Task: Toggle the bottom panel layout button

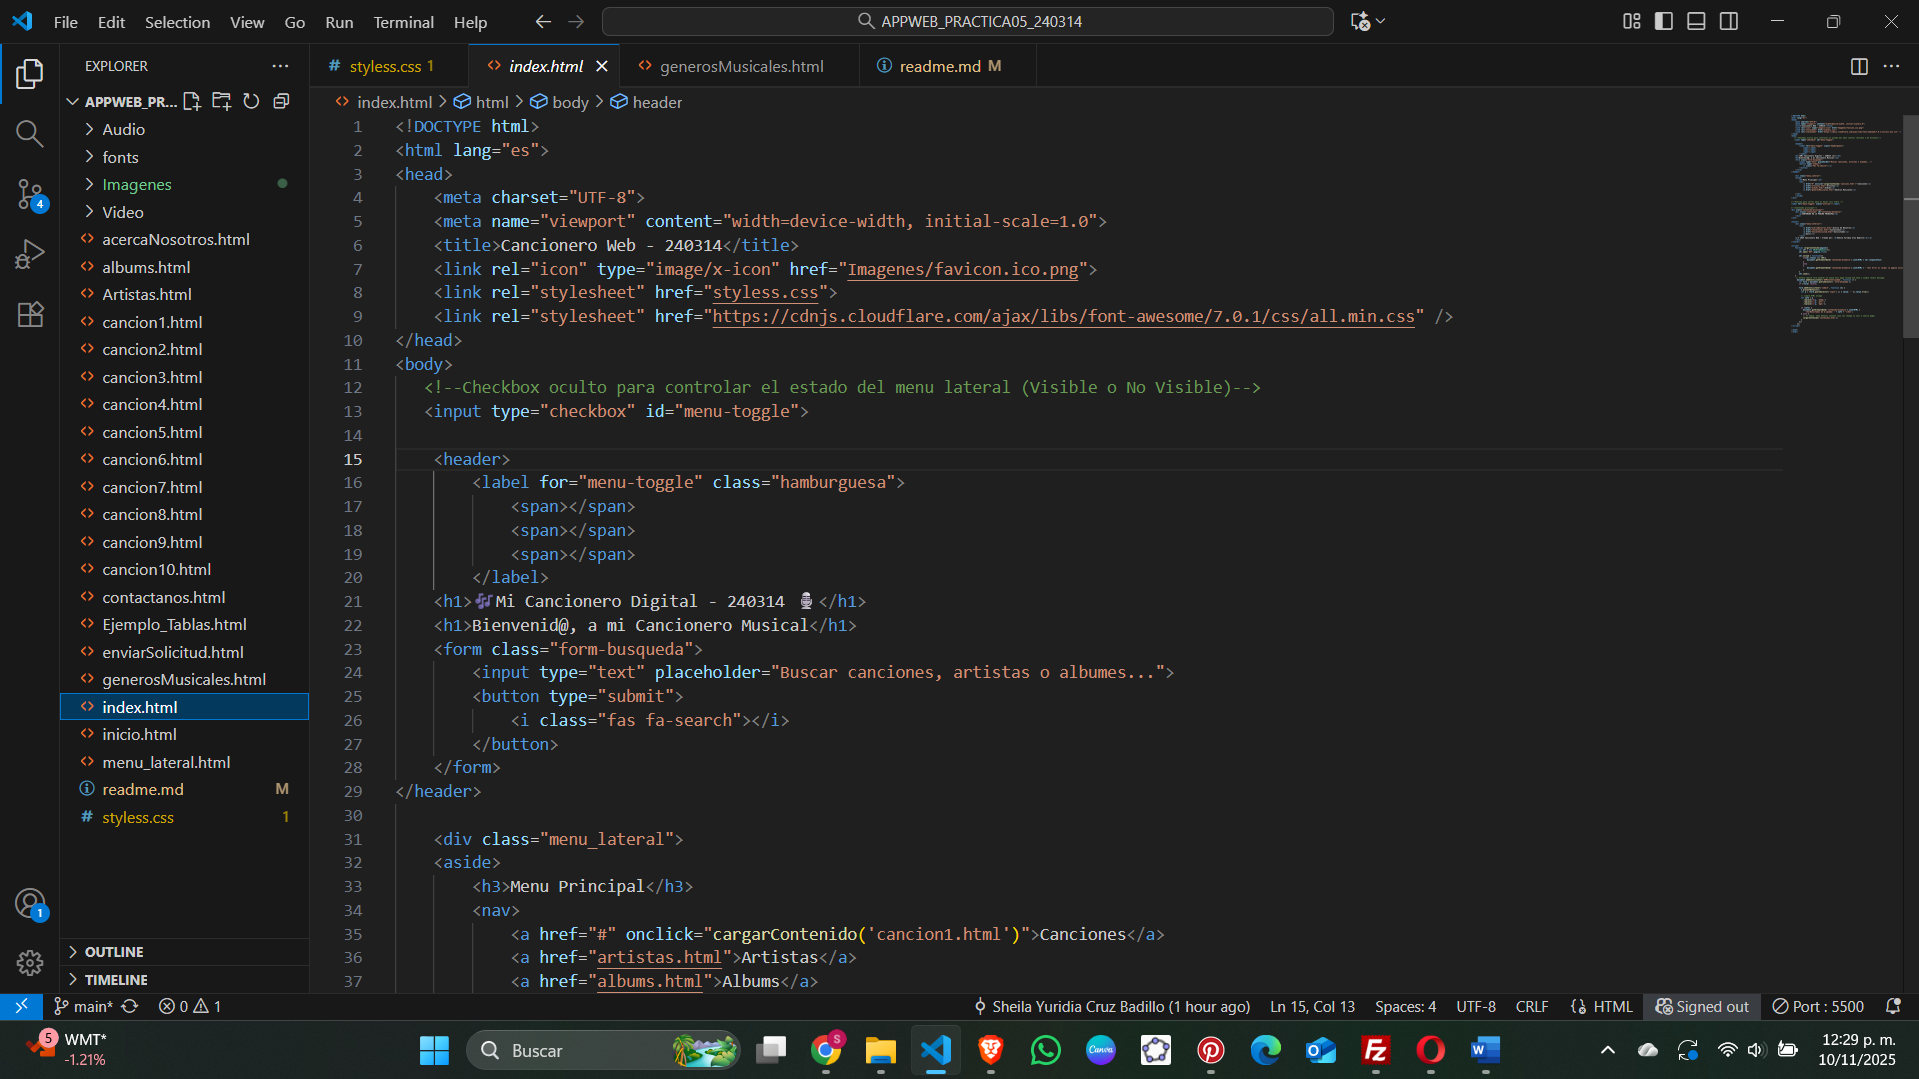Action: pos(1696,21)
